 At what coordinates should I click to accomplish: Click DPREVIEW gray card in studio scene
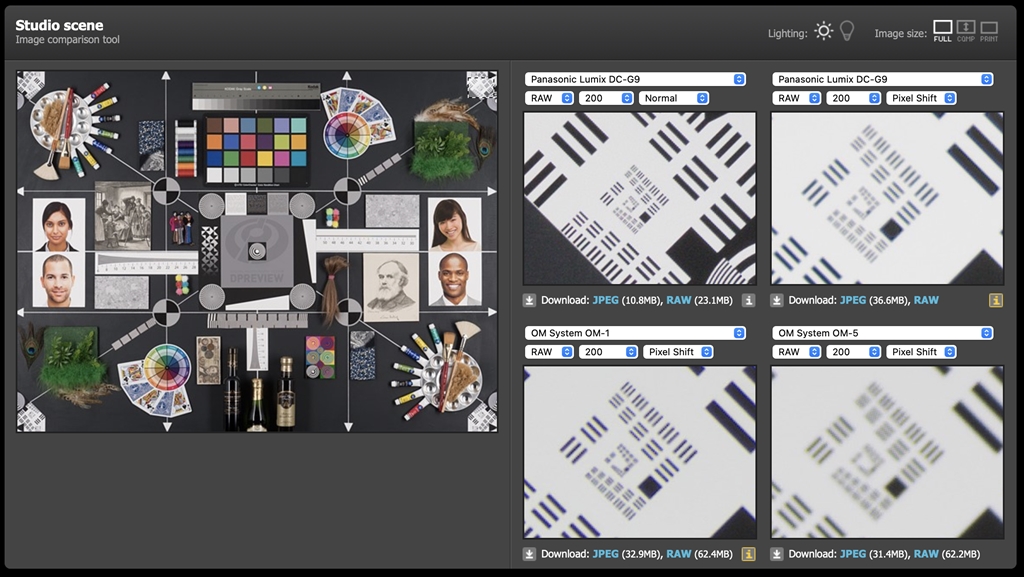(257, 251)
